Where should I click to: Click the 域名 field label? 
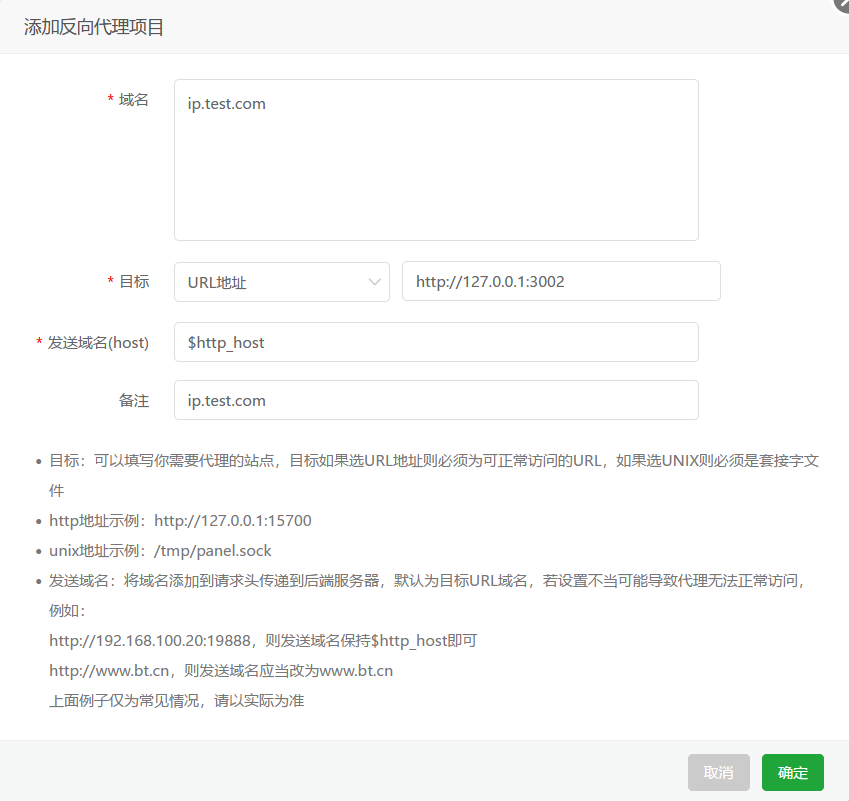(132, 99)
